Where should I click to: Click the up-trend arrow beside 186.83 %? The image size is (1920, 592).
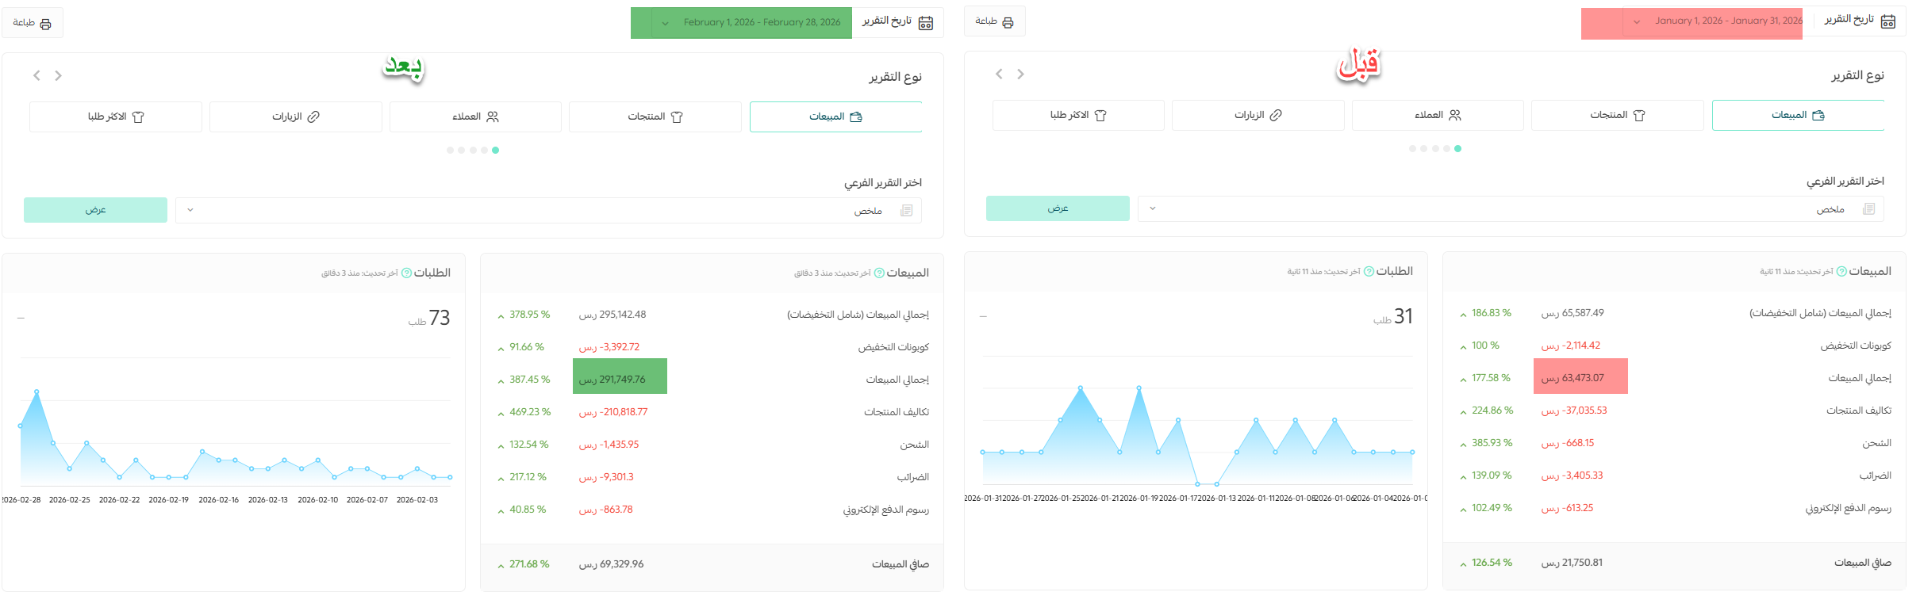coord(1463,314)
